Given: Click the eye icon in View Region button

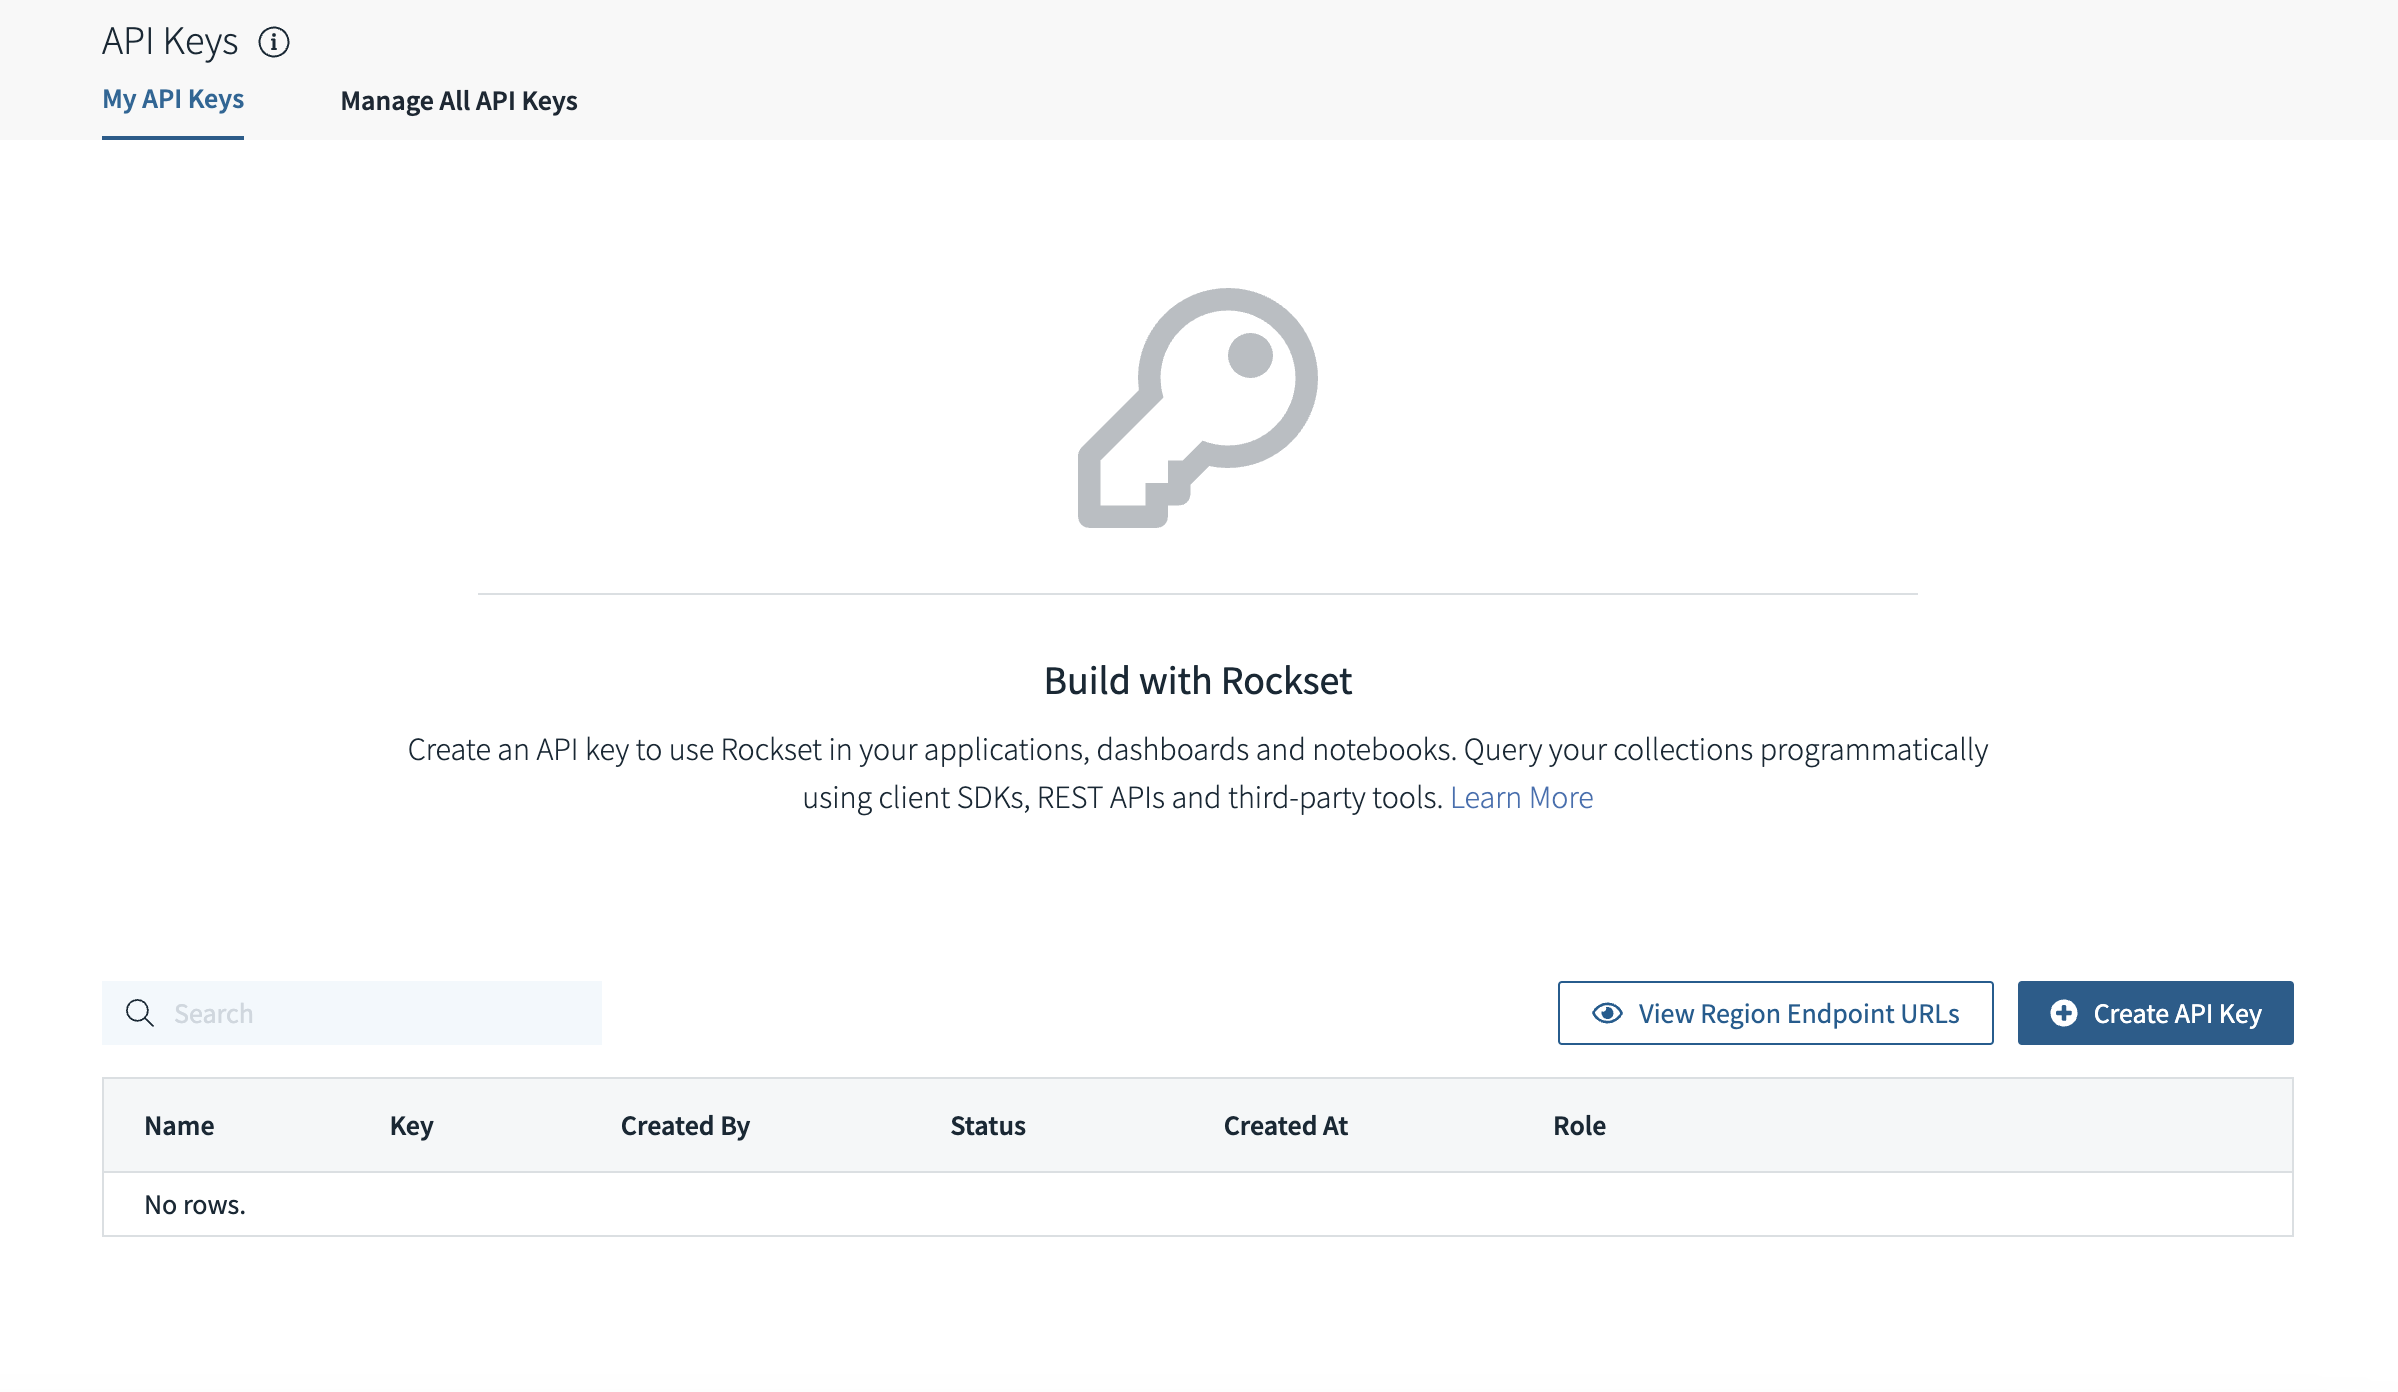Looking at the screenshot, I should coord(1607,1013).
